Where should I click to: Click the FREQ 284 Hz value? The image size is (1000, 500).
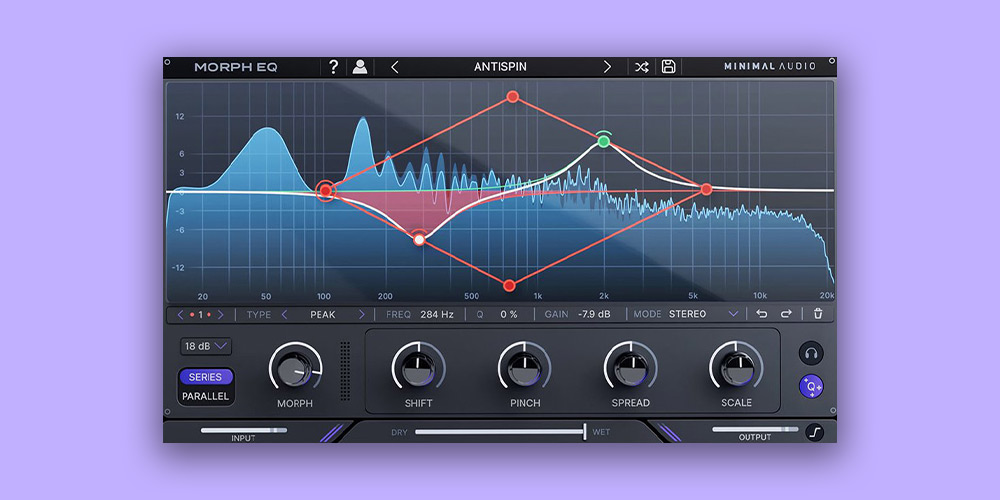(x=437, y=314)
